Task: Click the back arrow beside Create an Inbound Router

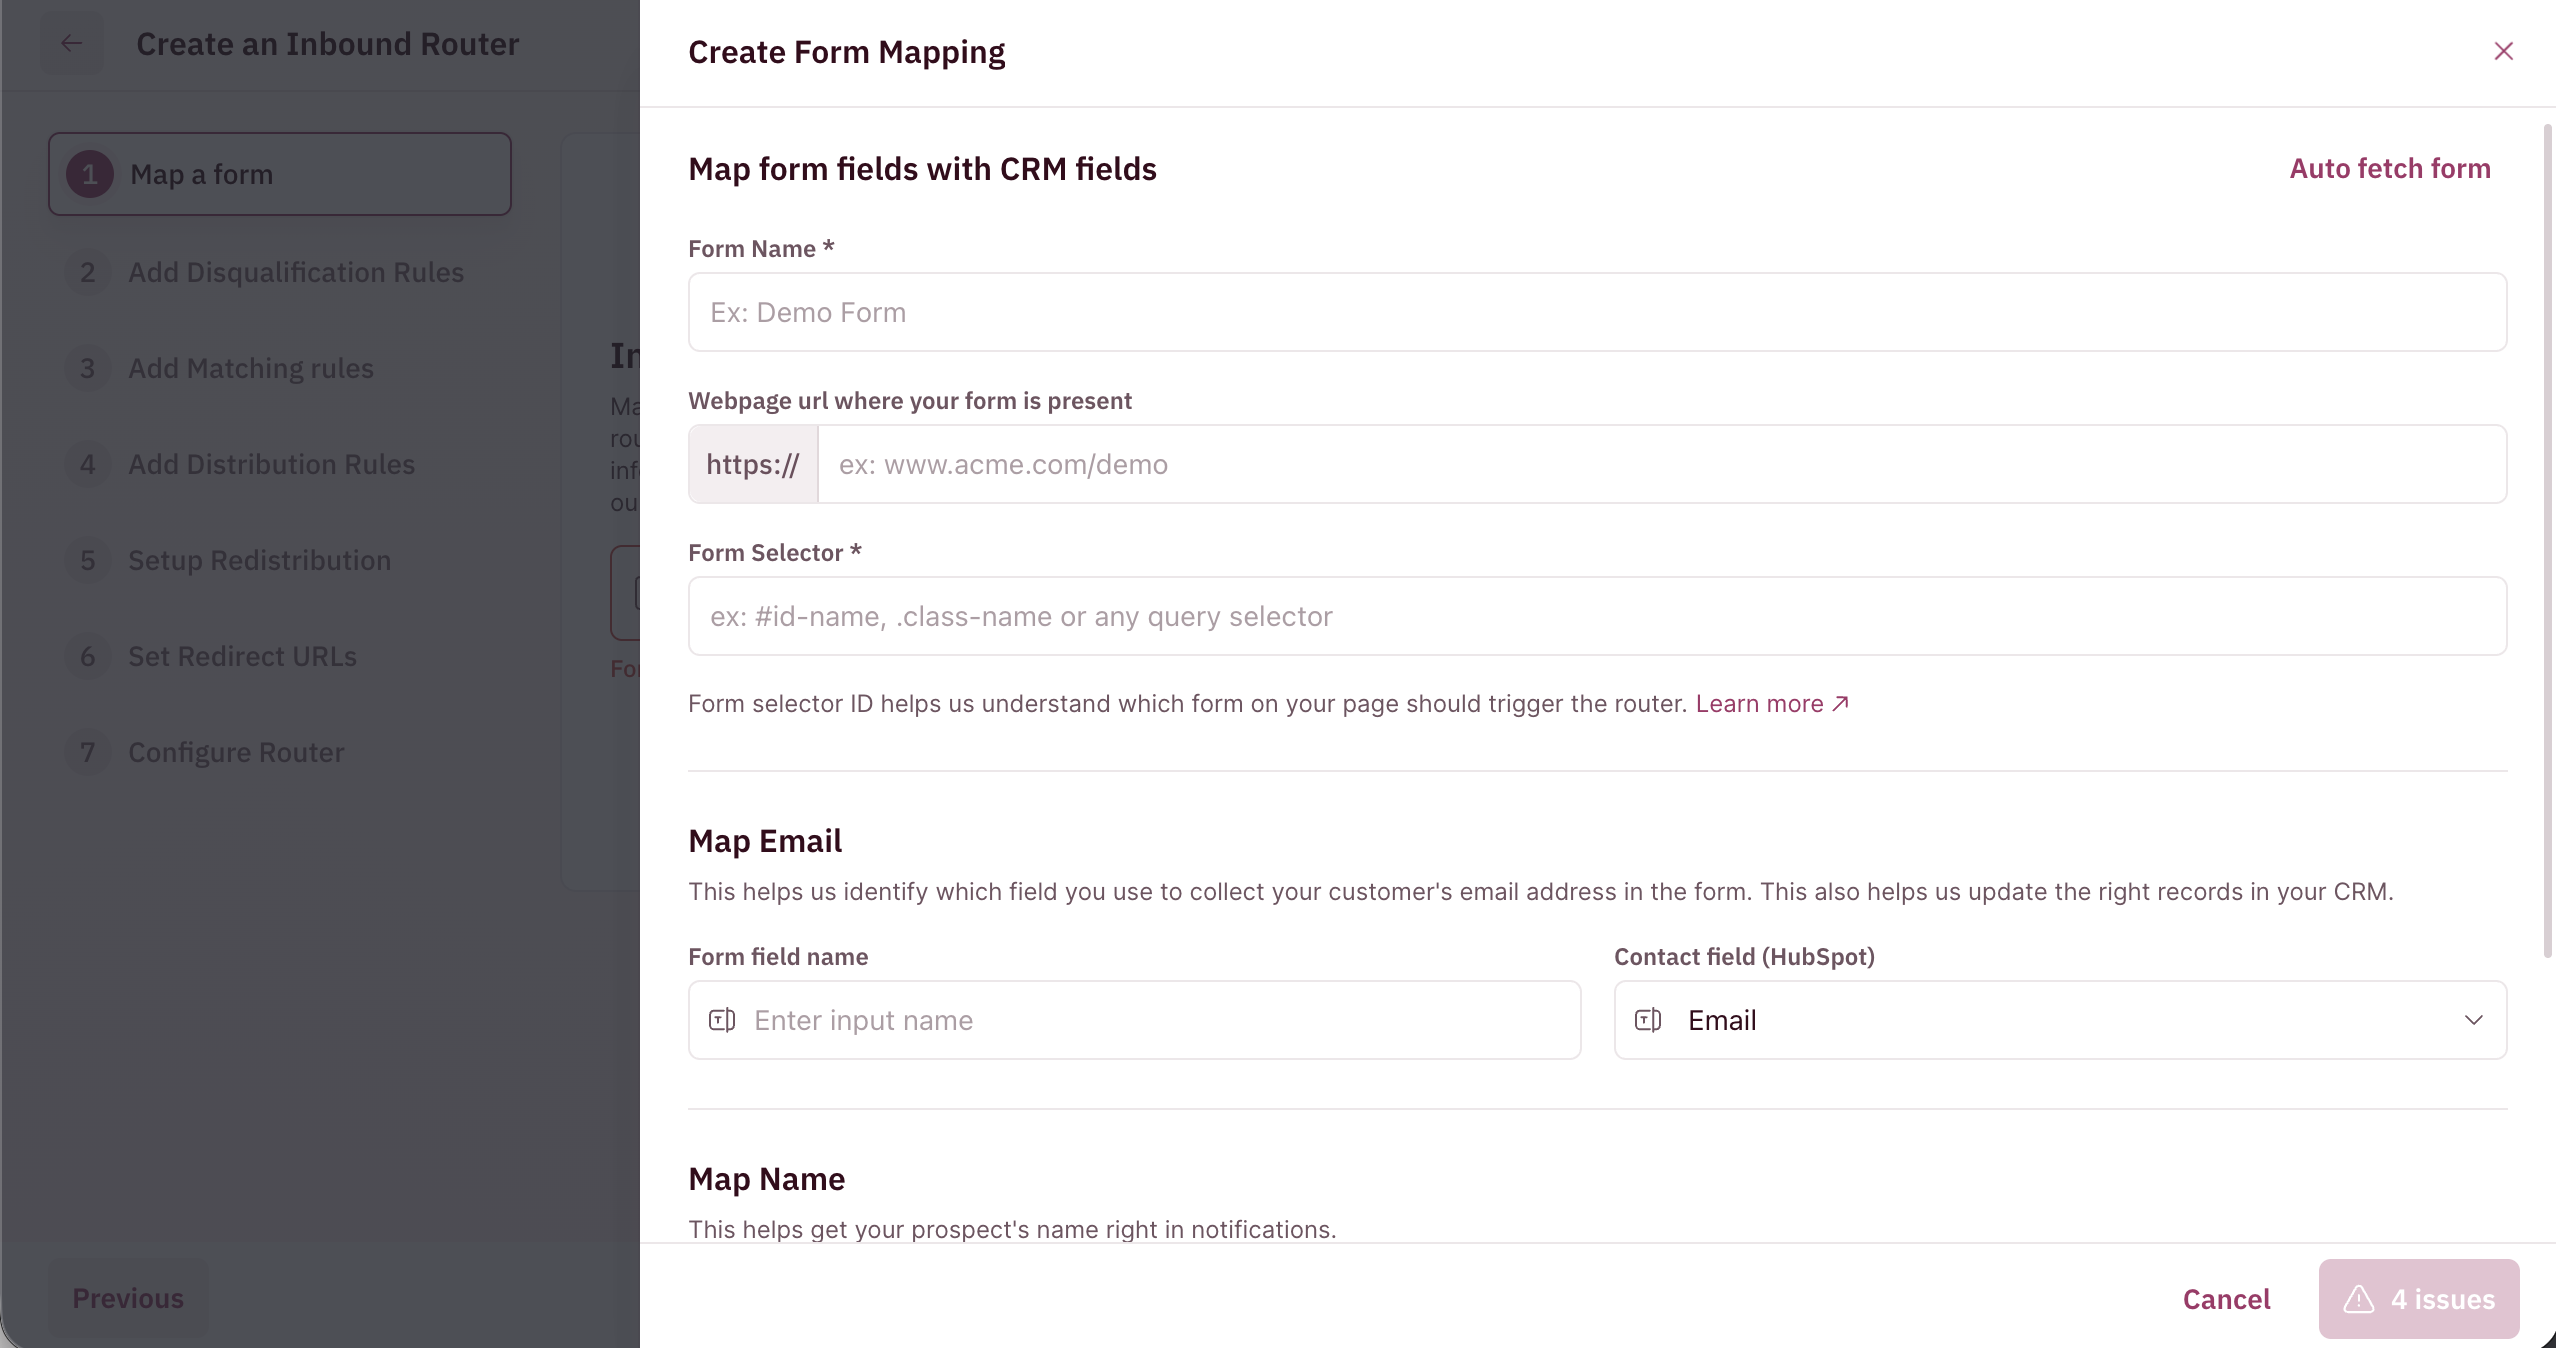Action: [x=71, y=43]
